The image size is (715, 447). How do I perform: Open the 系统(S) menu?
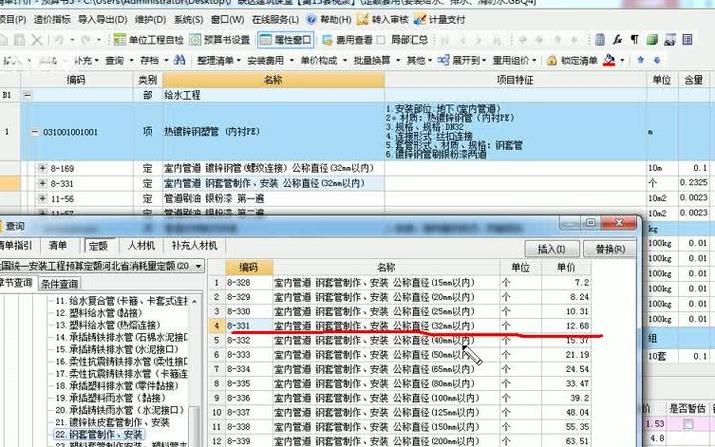coord(188,20)
